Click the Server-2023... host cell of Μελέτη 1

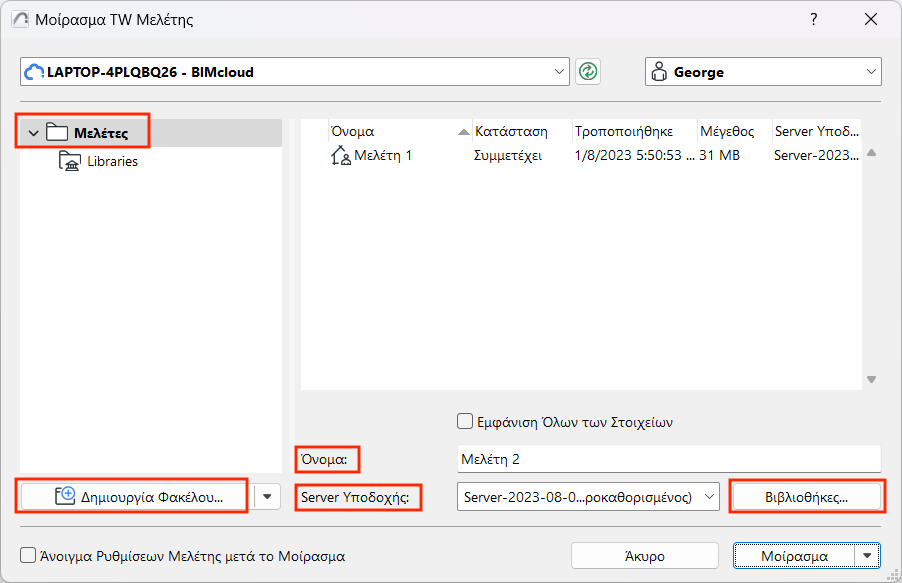[816, 155]
